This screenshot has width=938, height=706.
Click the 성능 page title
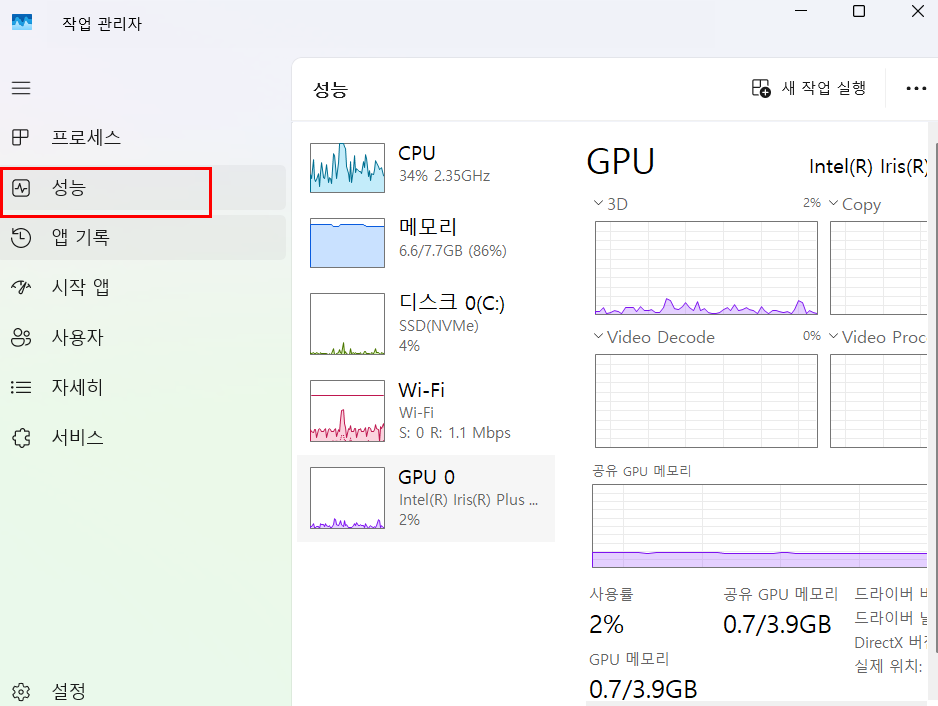[331, 90]
